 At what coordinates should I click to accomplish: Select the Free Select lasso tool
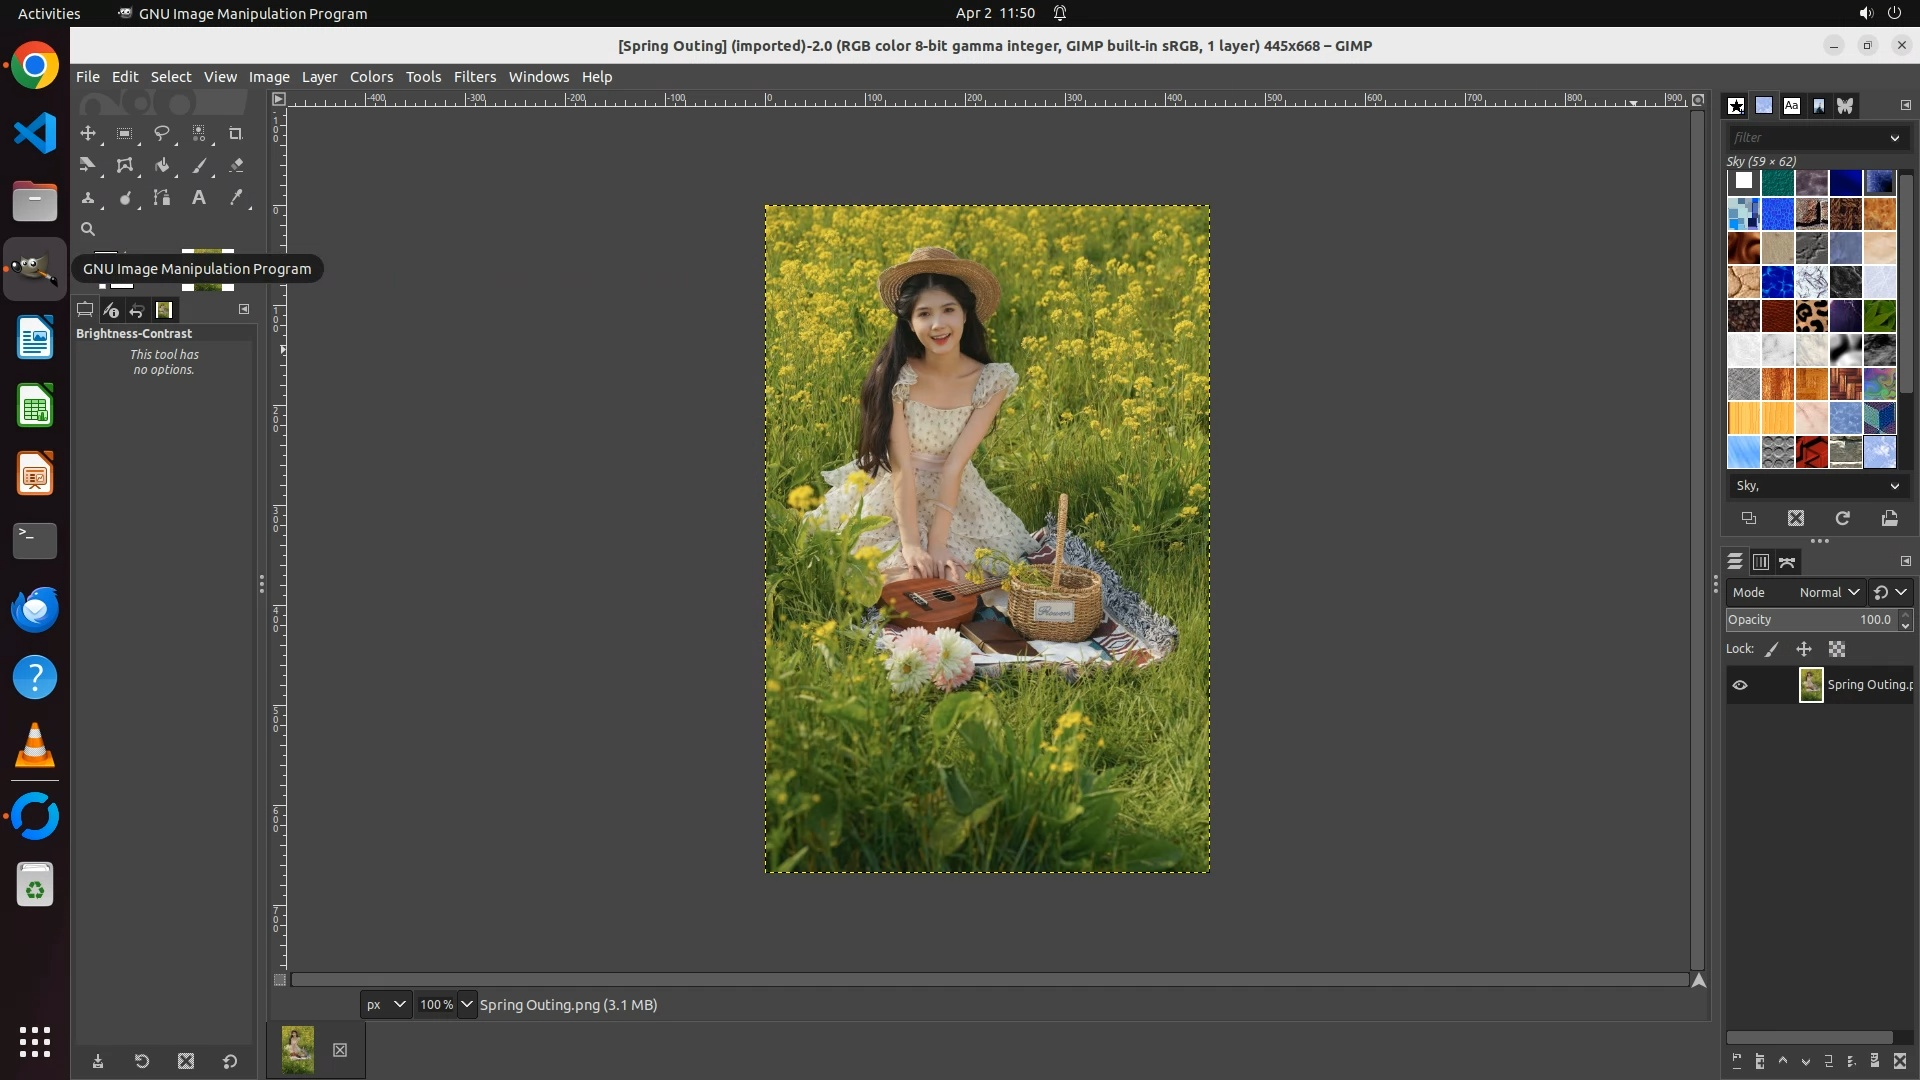[x=161, y=133]
